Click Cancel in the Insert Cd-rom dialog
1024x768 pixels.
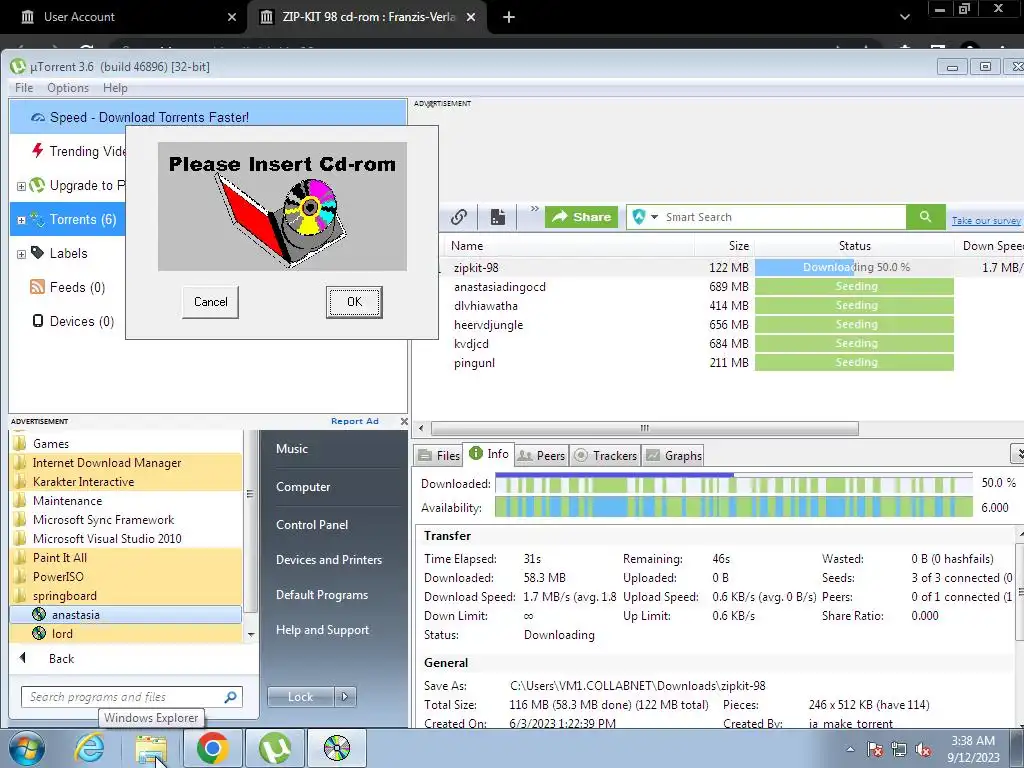pos(210,302)
